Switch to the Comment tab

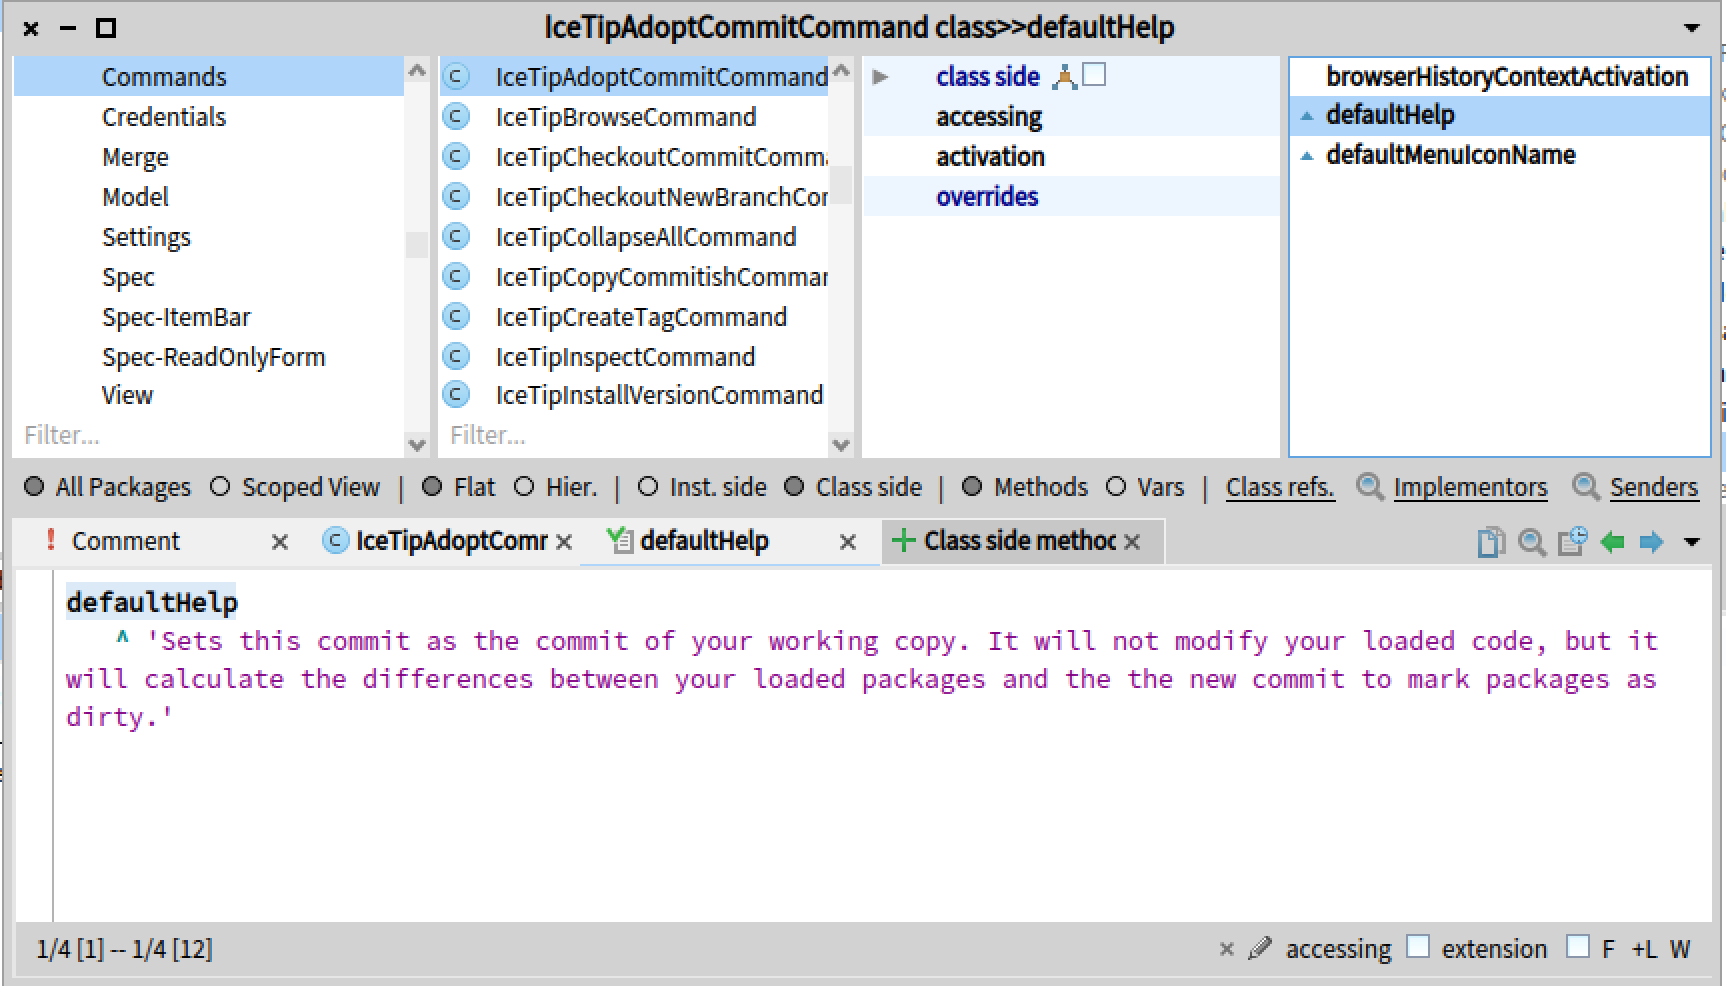(x=126, y=541)
